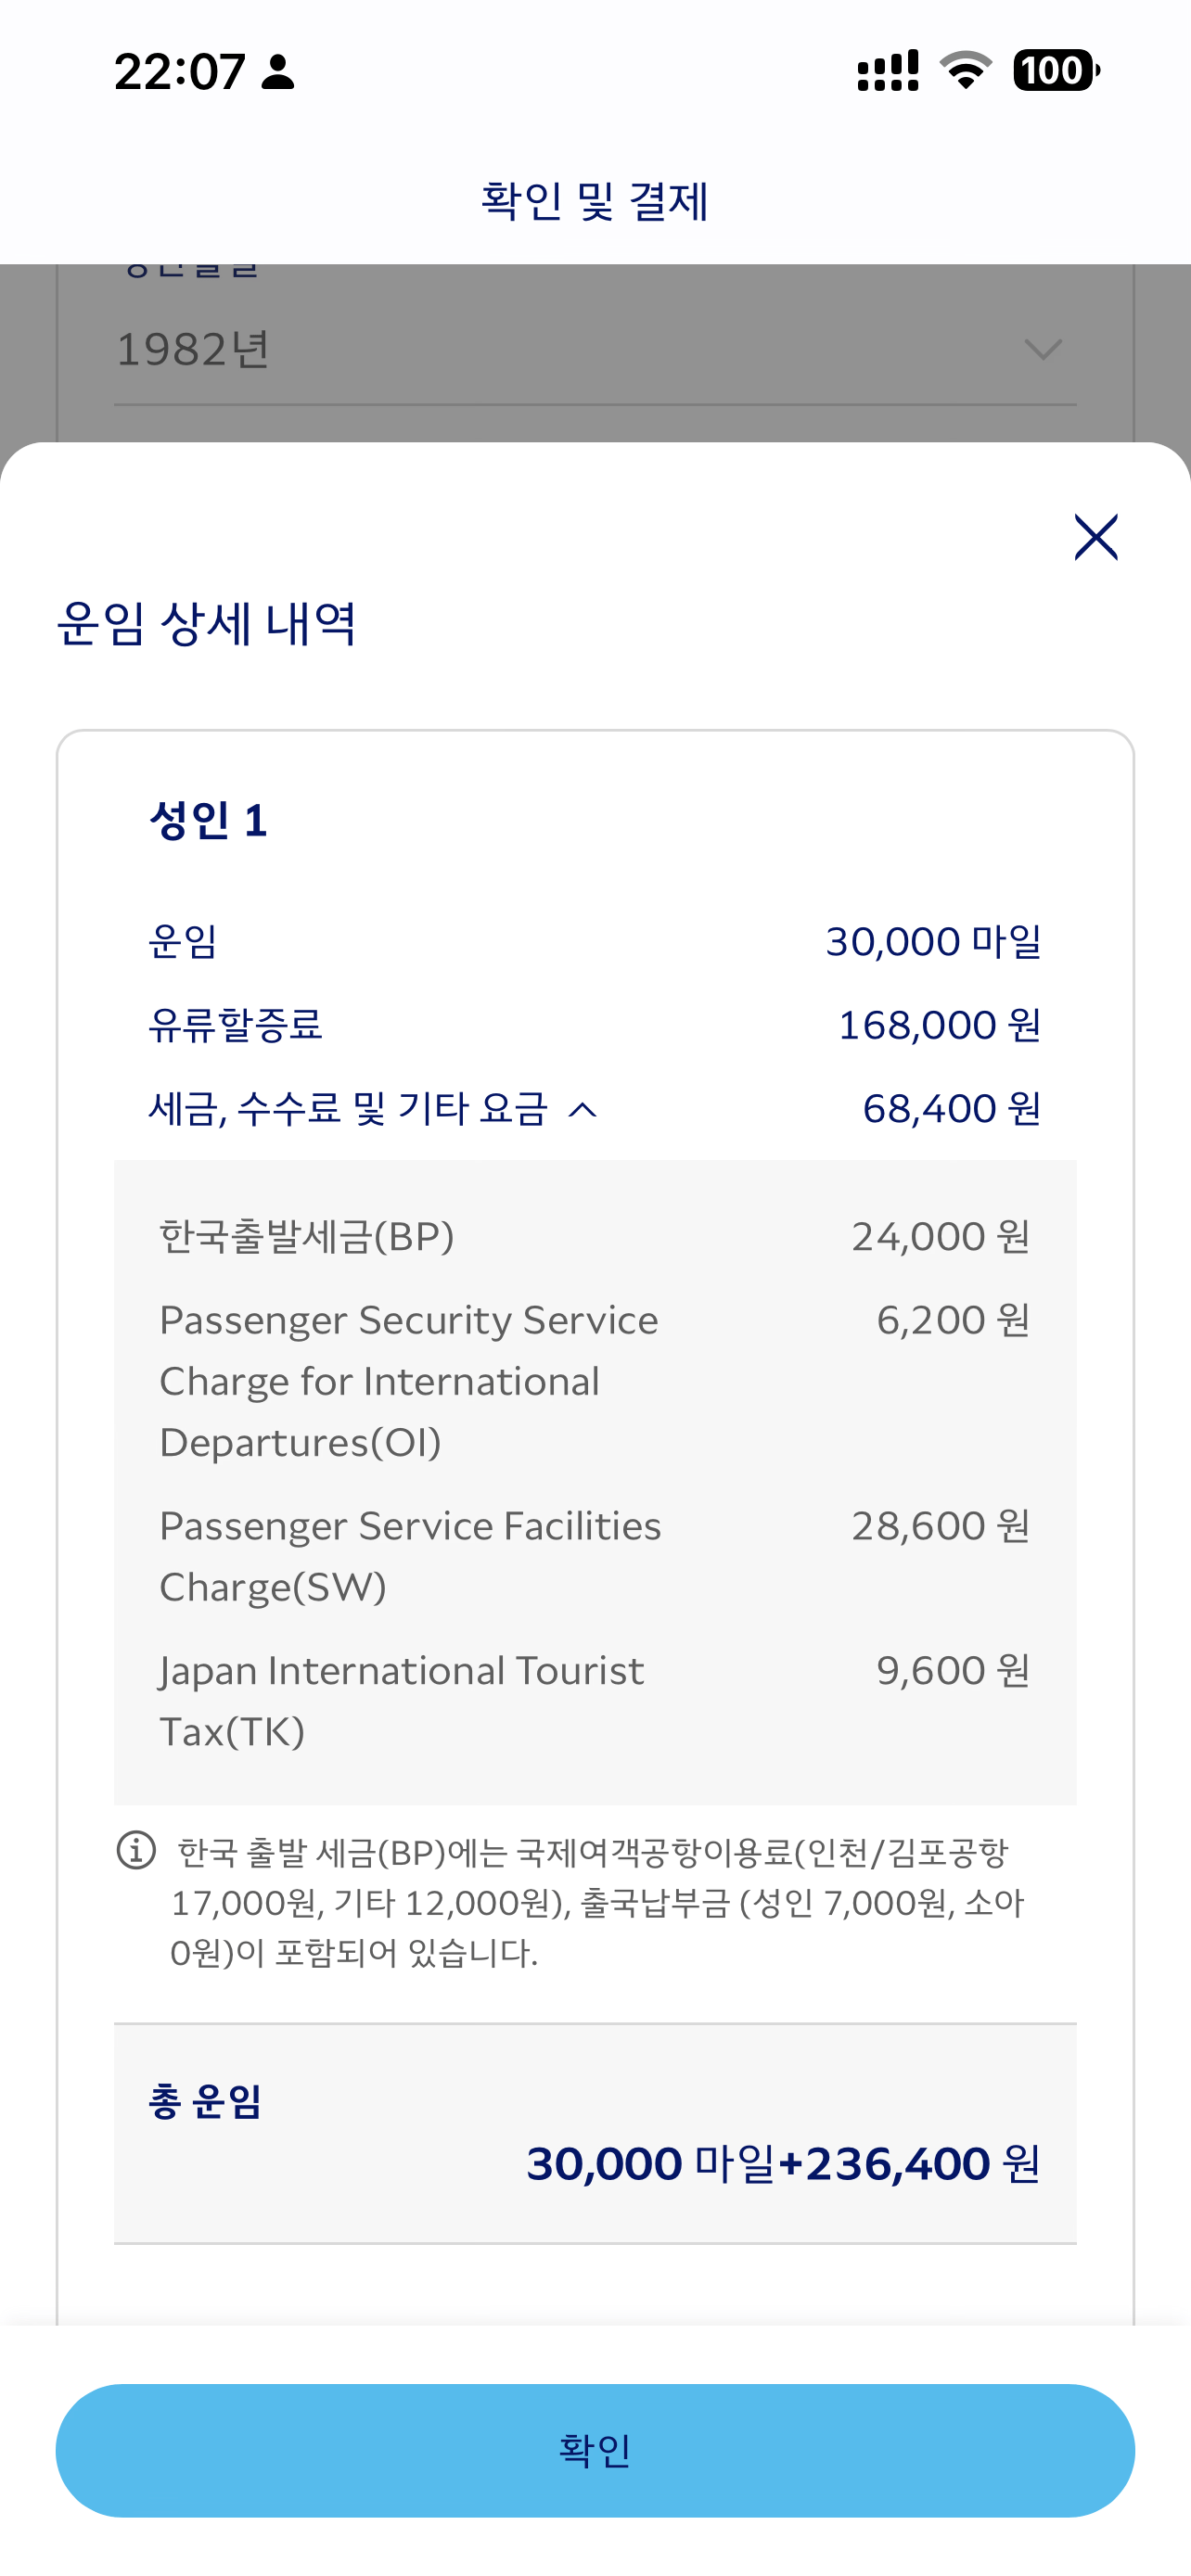This screenshot has height=2576, width=1191.
Task: Tap the Wi-Fi status icon
Action: point(965,70)
